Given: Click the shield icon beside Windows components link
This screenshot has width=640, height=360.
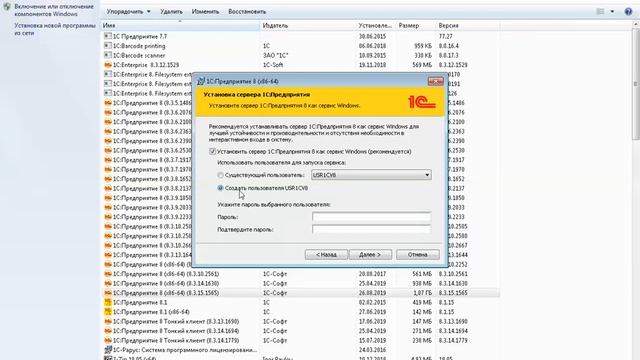Looking at the screenshot, I should pos(7,7).
